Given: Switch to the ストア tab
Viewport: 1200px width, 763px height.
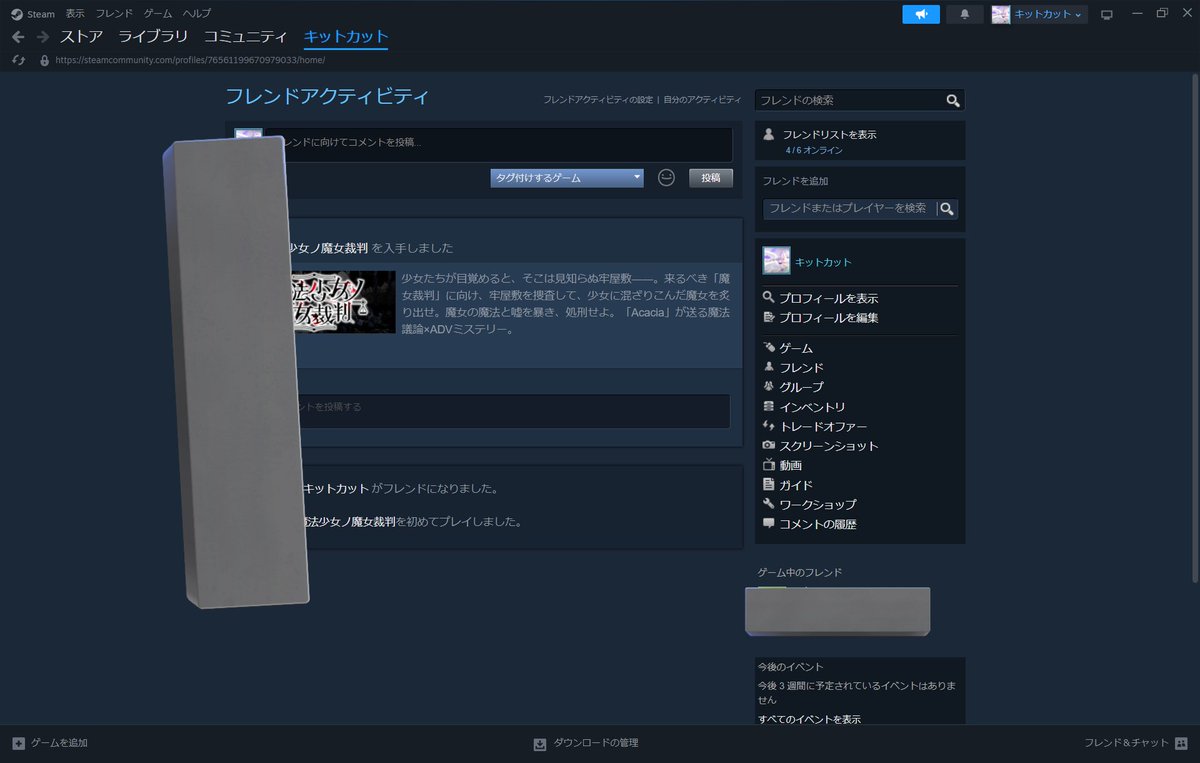Looking at the screenshot, I should click(x=81, y=37).
